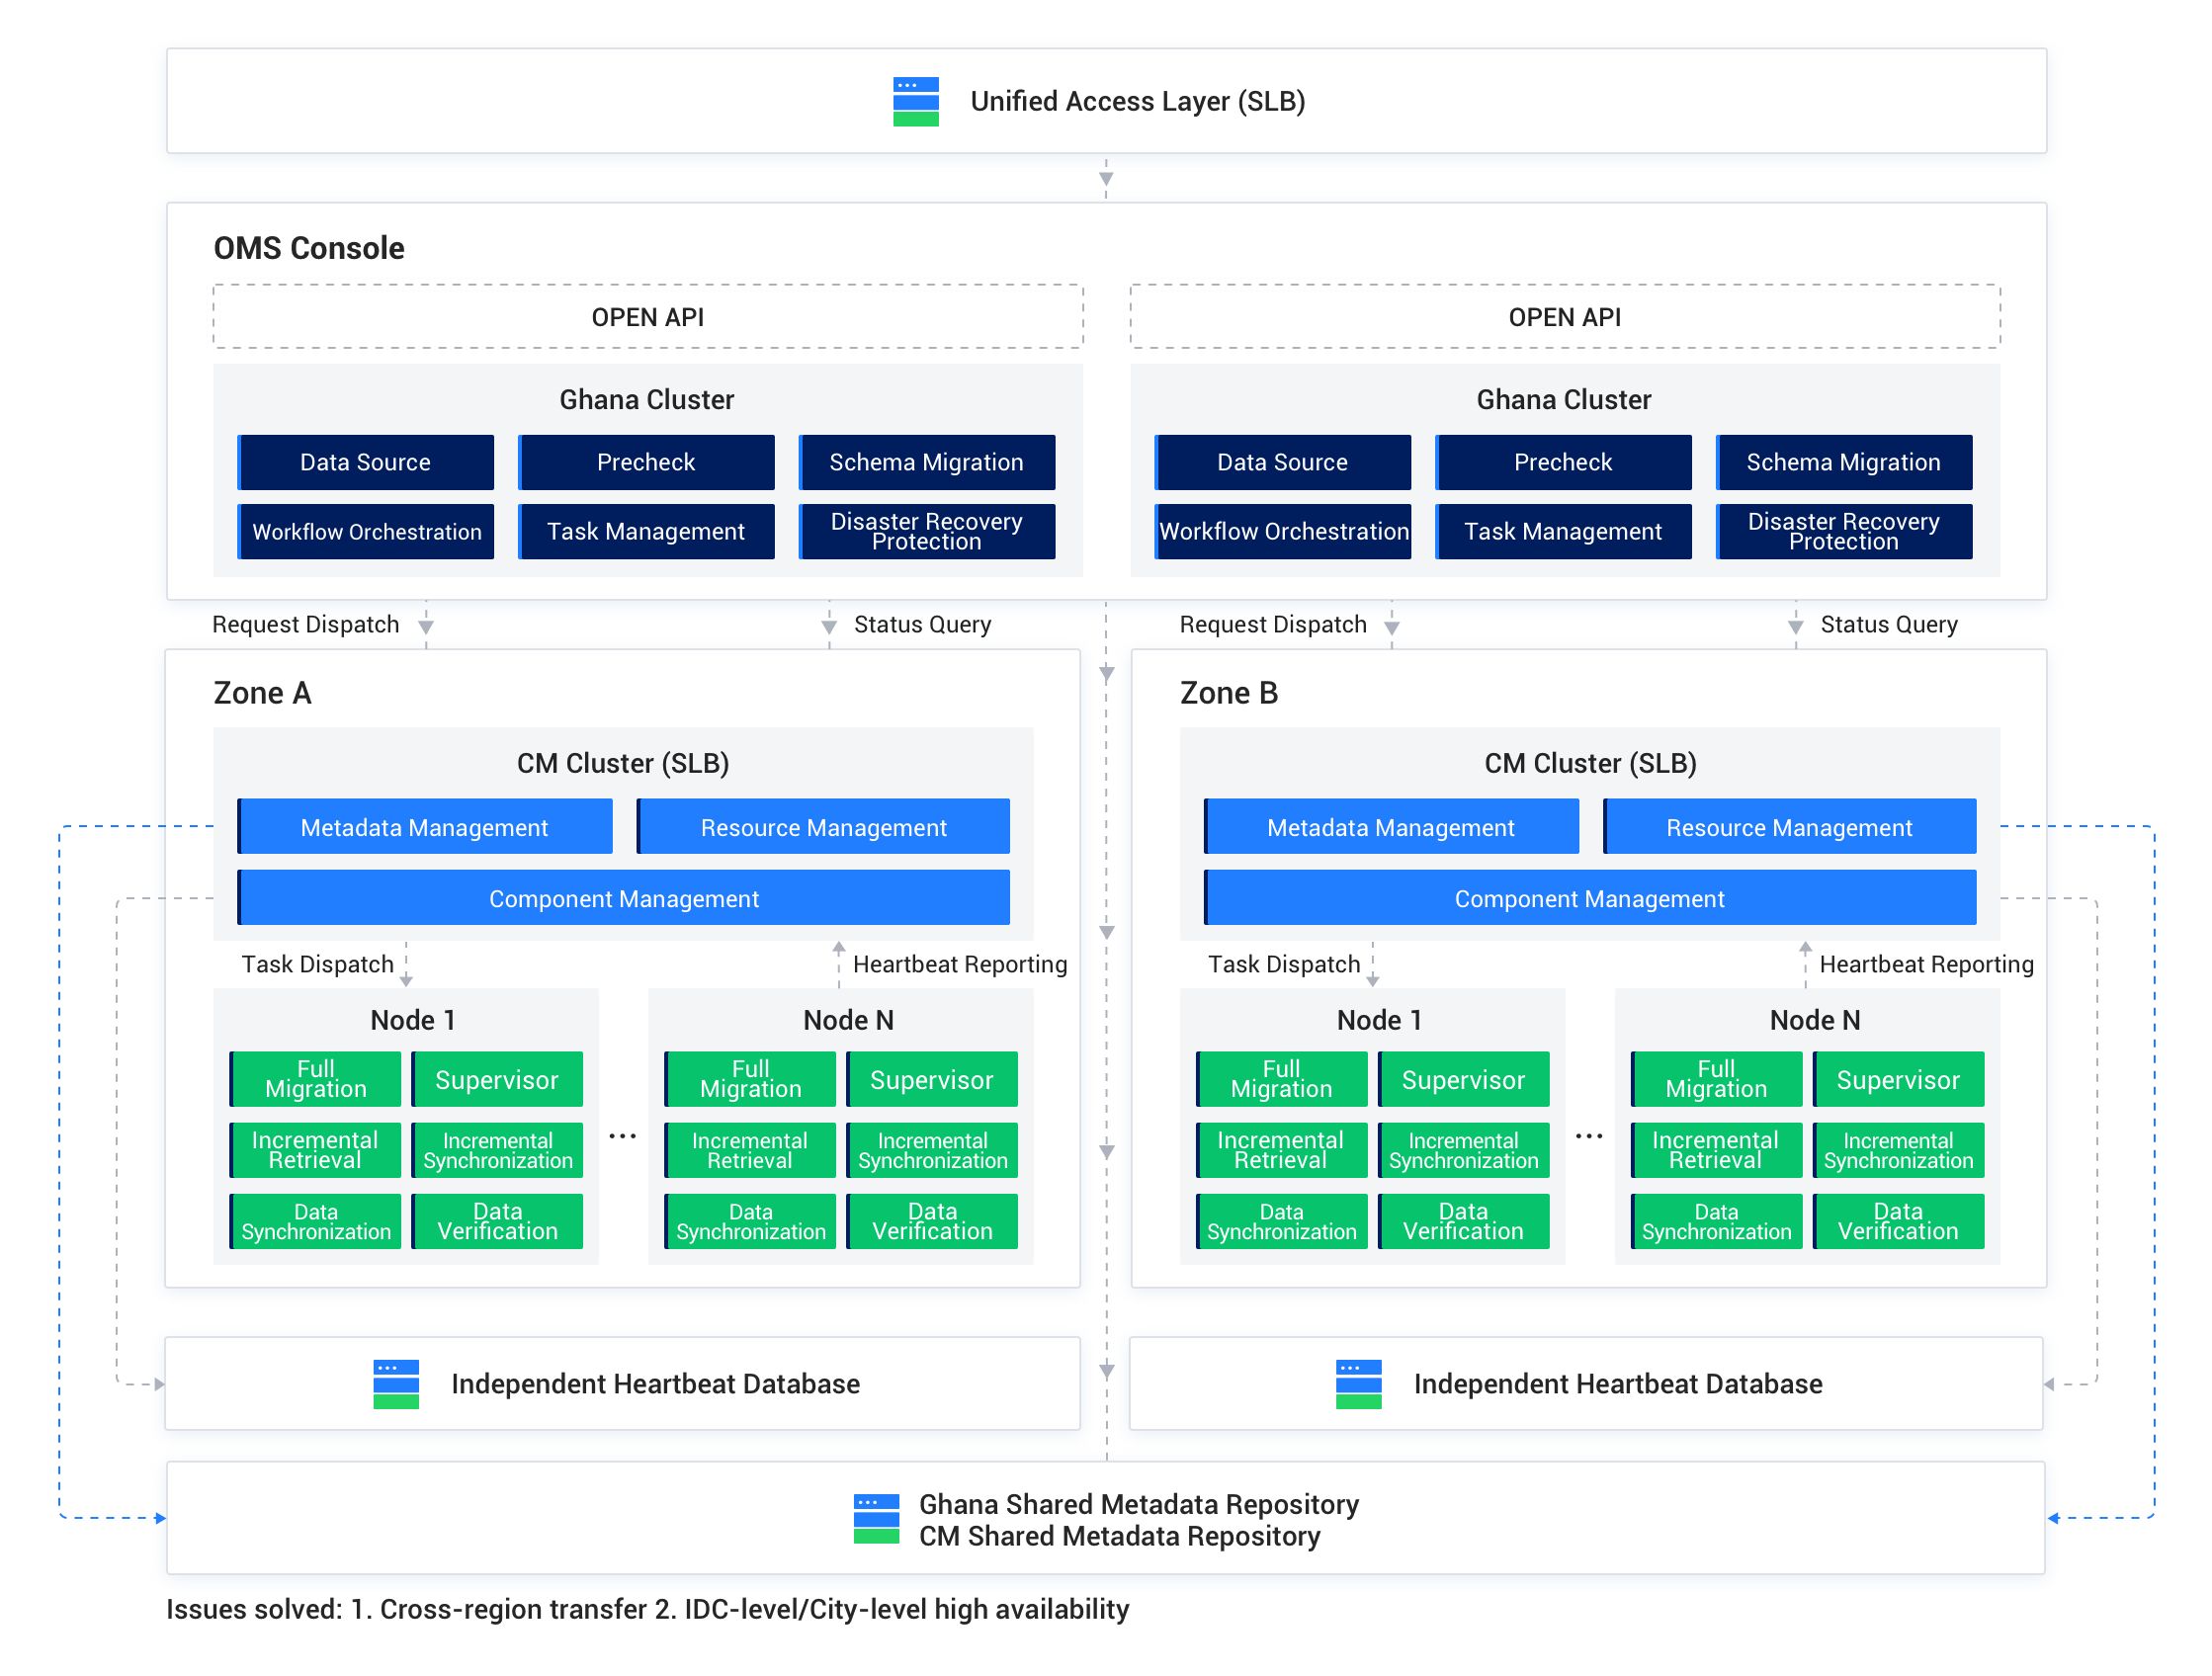Click the Request Dispatch arrow above Zone A
Viewport: 2212px width, 1676px height.
[x=426, y=626]
